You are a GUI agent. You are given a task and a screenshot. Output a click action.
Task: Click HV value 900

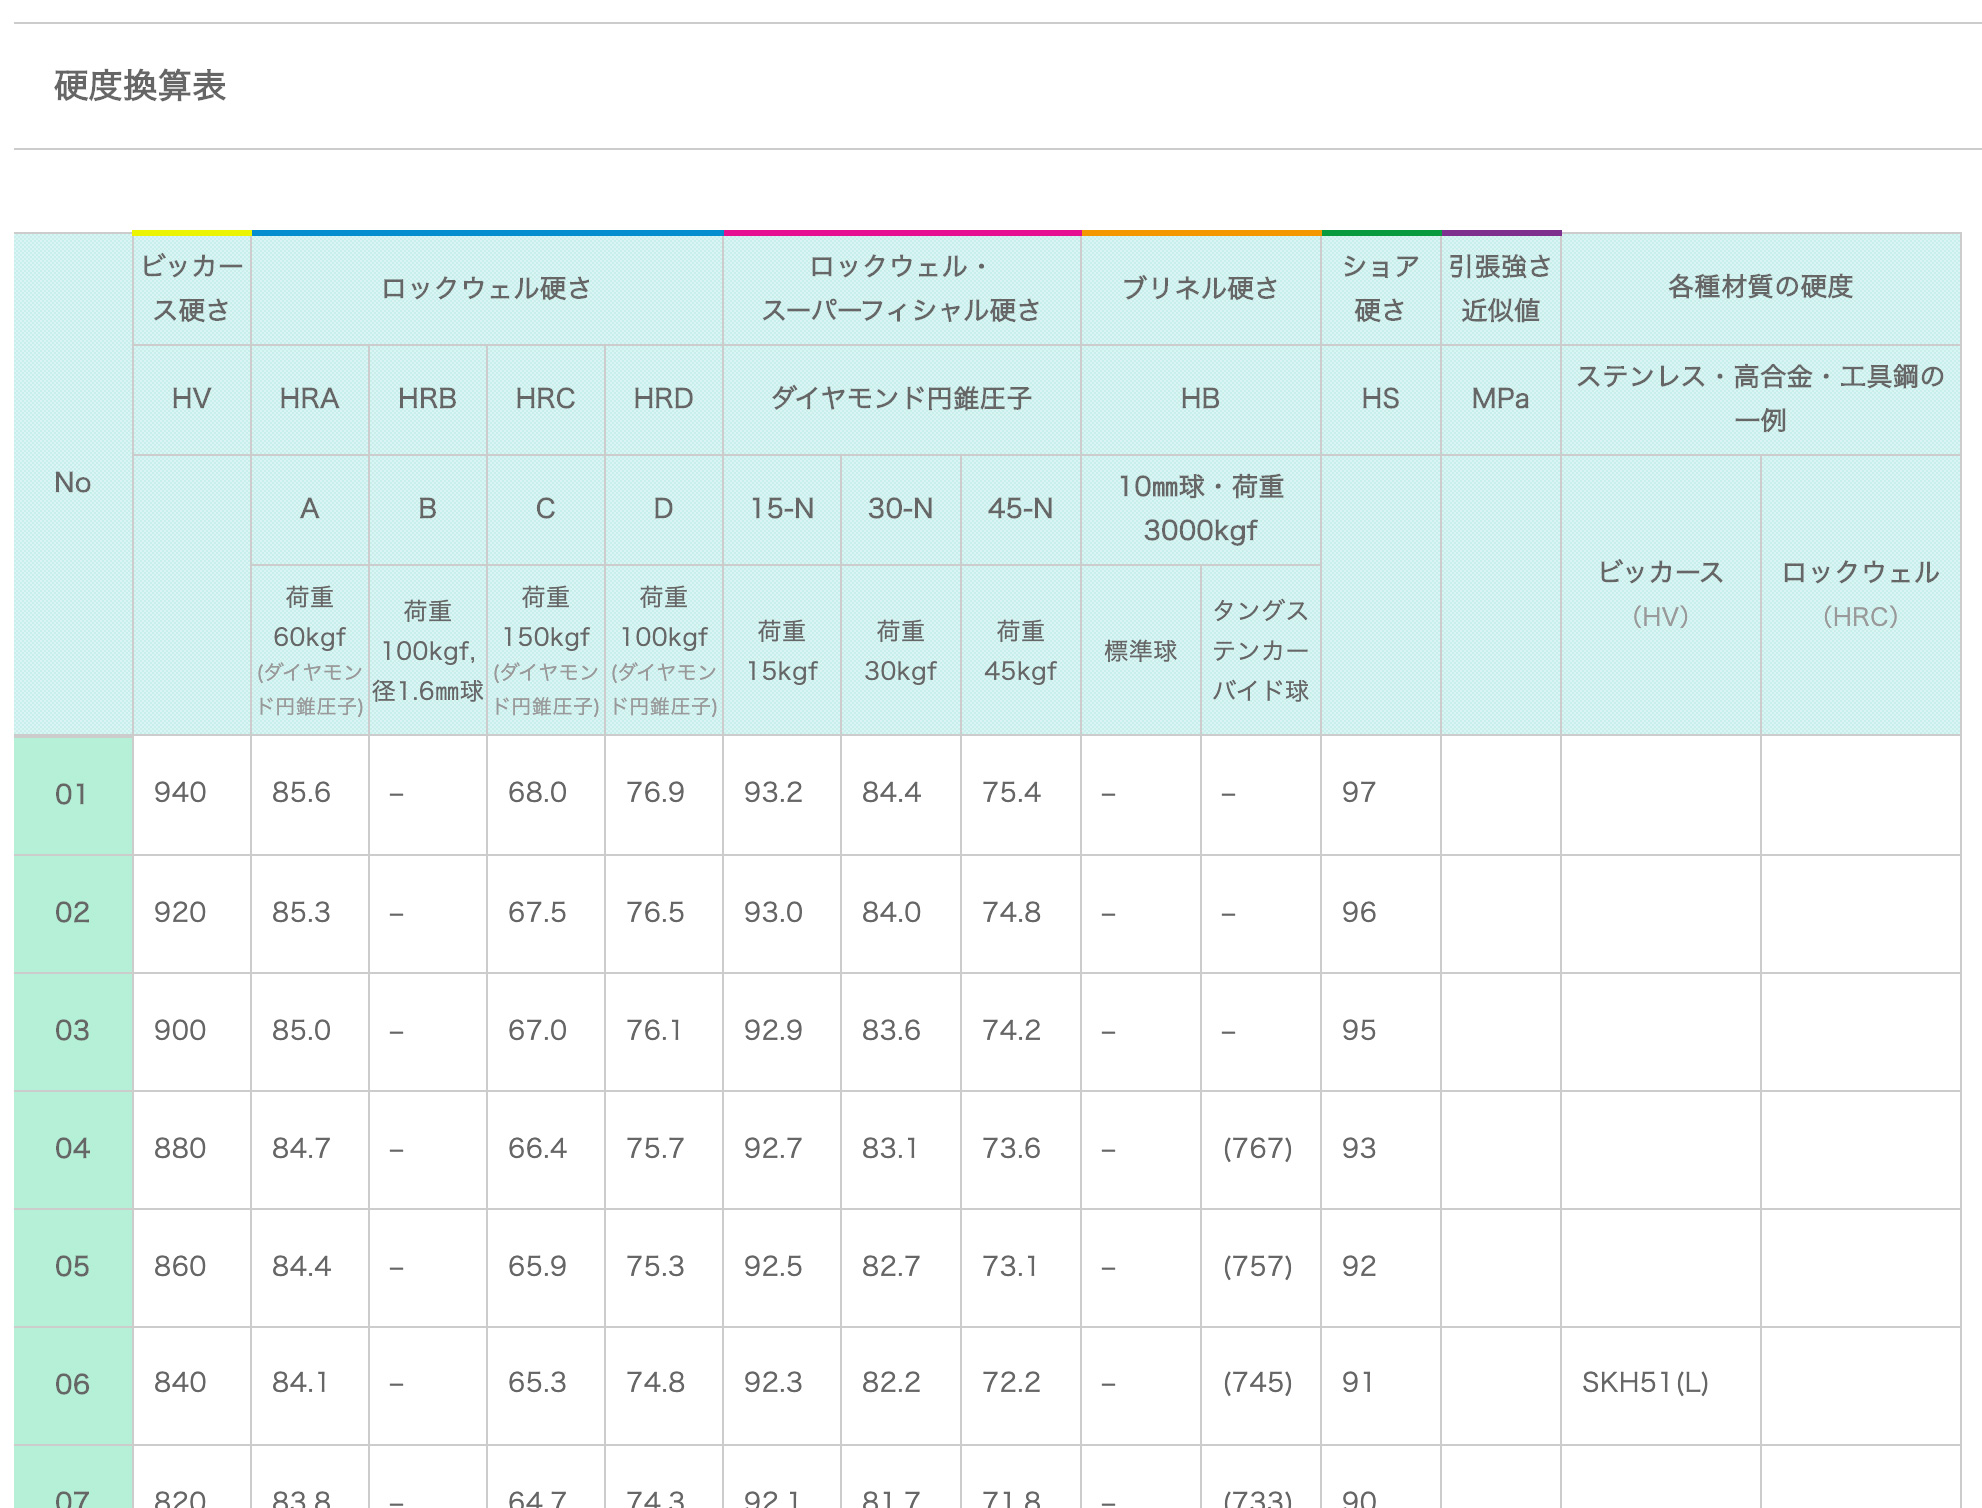pos(180,1030)
